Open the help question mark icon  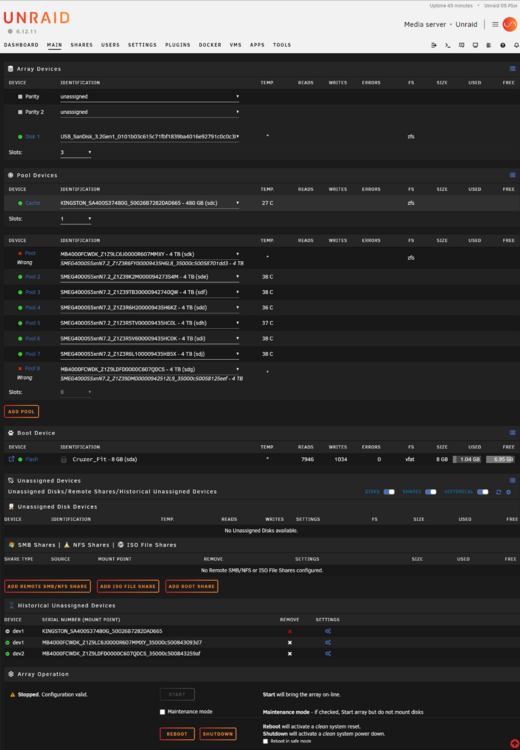point(503,45)
